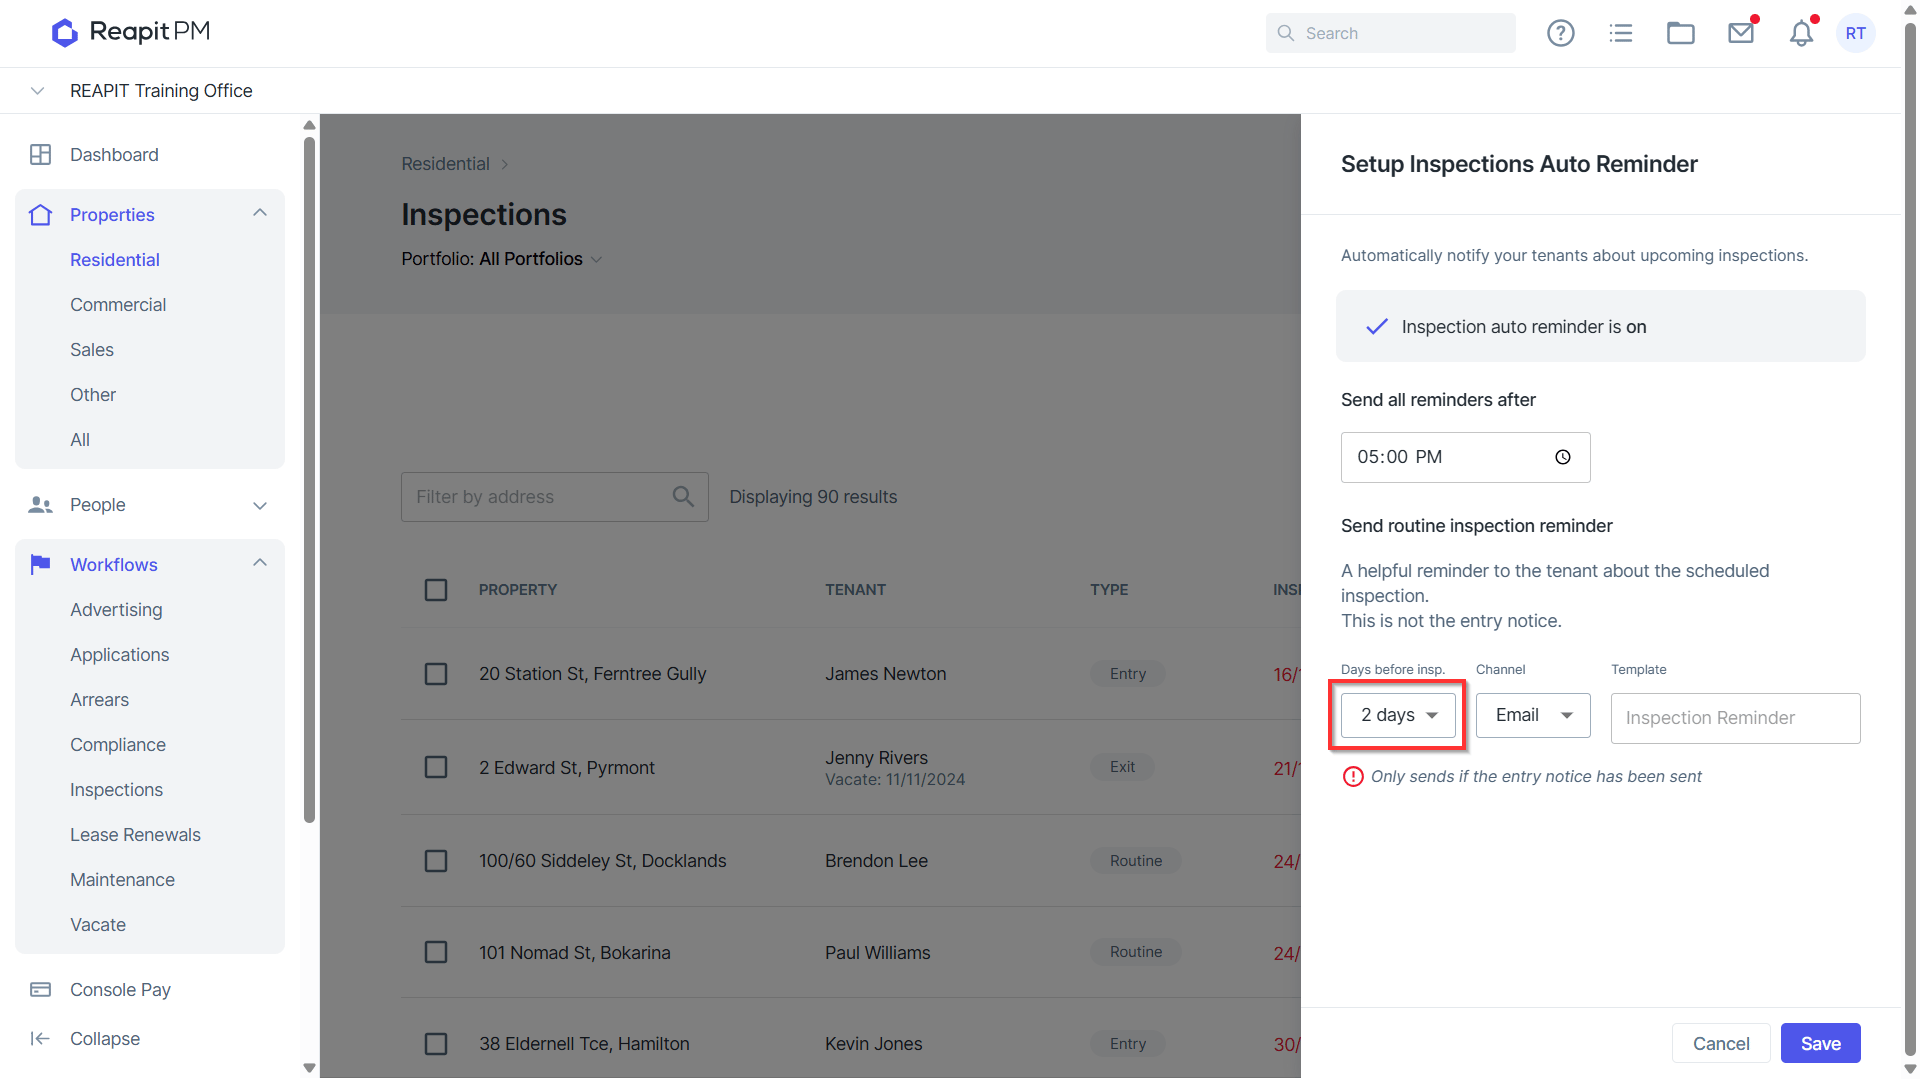This screenshot has height=1079, width=1920.
Task: Open the help question mark icon
Action: tap(1560, 33)
